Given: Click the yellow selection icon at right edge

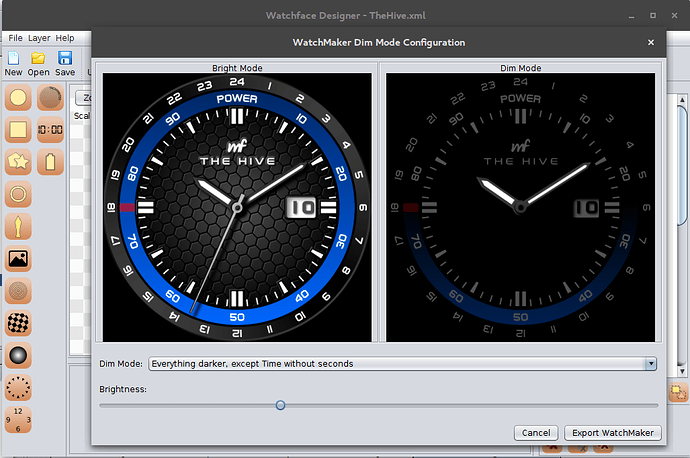Looking at the screenshot, I should [x=678, y=392].
